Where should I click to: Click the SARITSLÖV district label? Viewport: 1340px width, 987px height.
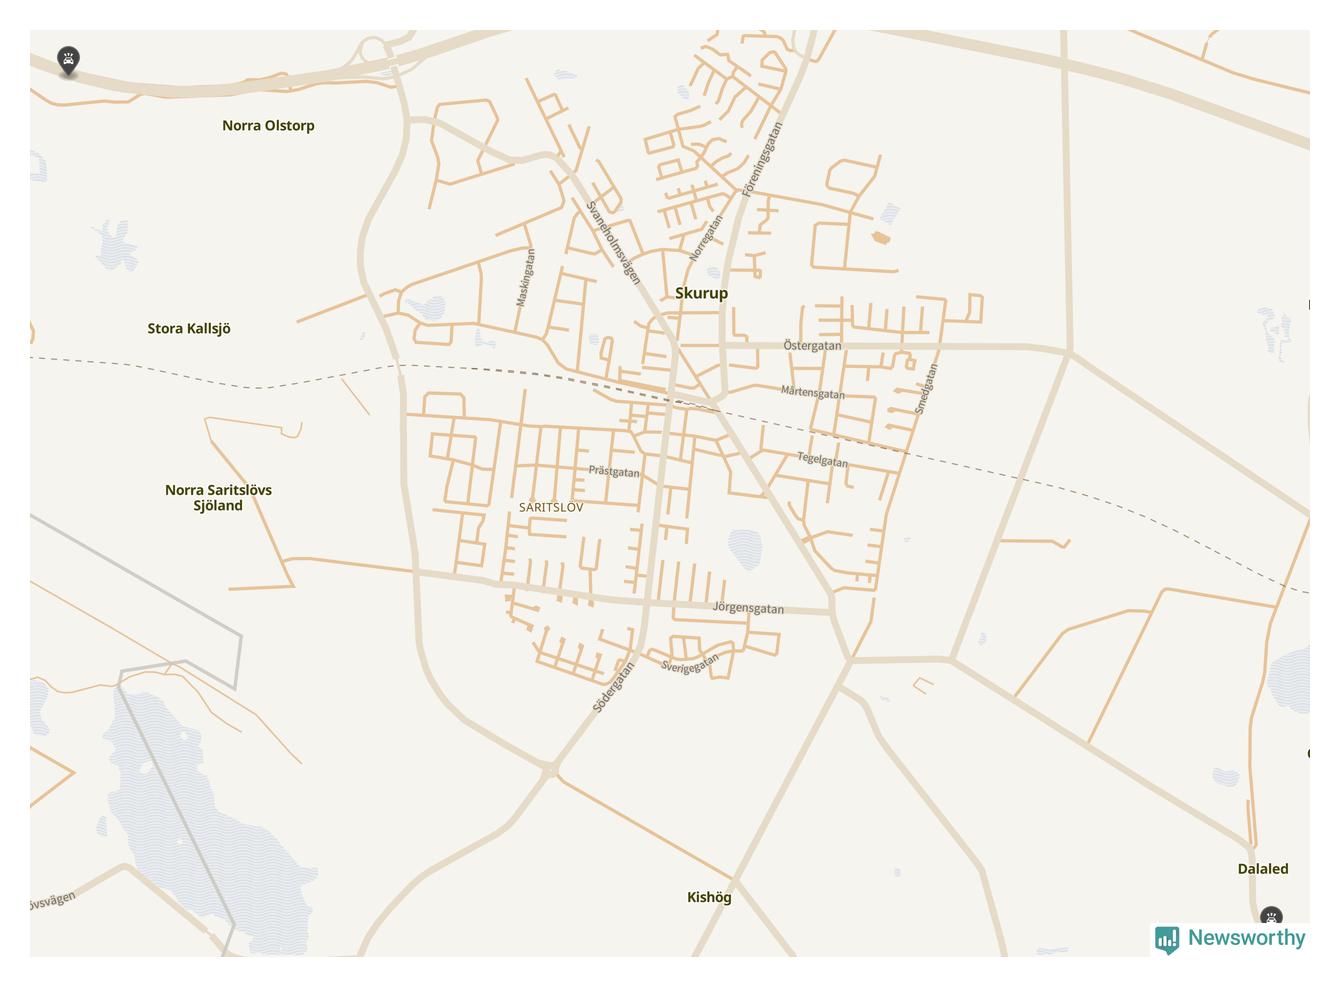(551, 507)
